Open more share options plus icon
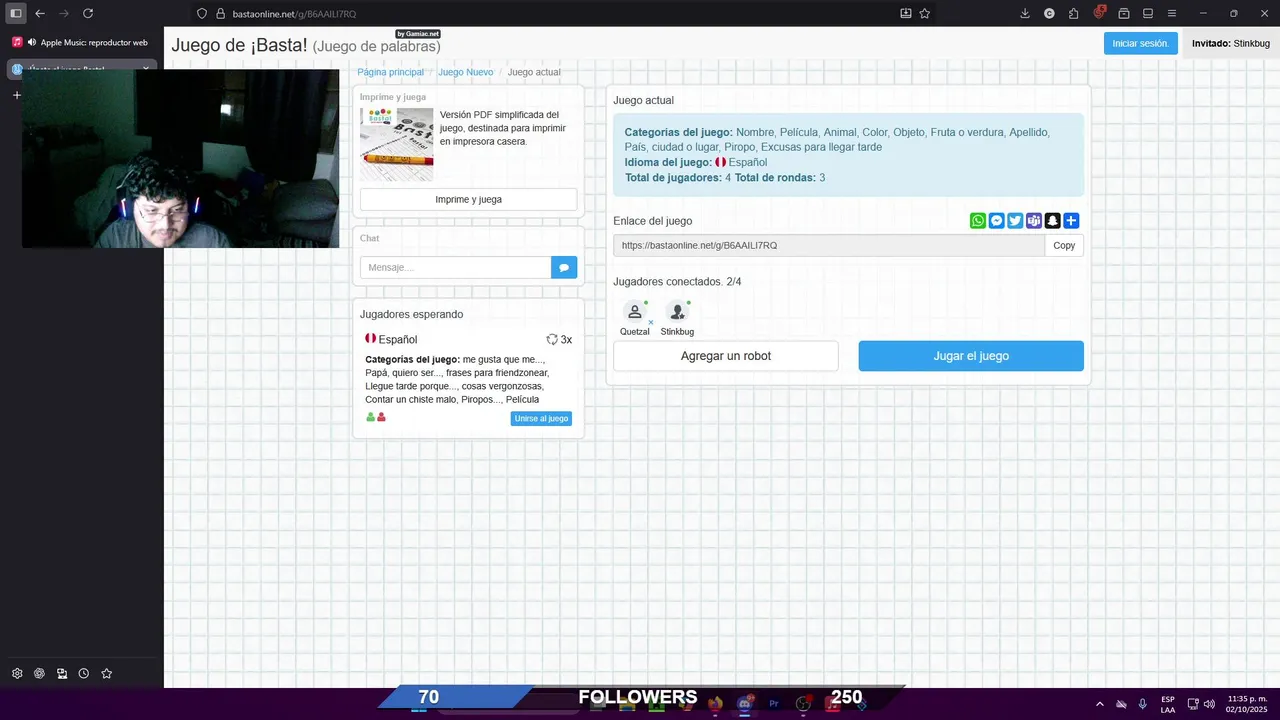This screenshot has height=720, width=1280. (x=1071, y=221)
